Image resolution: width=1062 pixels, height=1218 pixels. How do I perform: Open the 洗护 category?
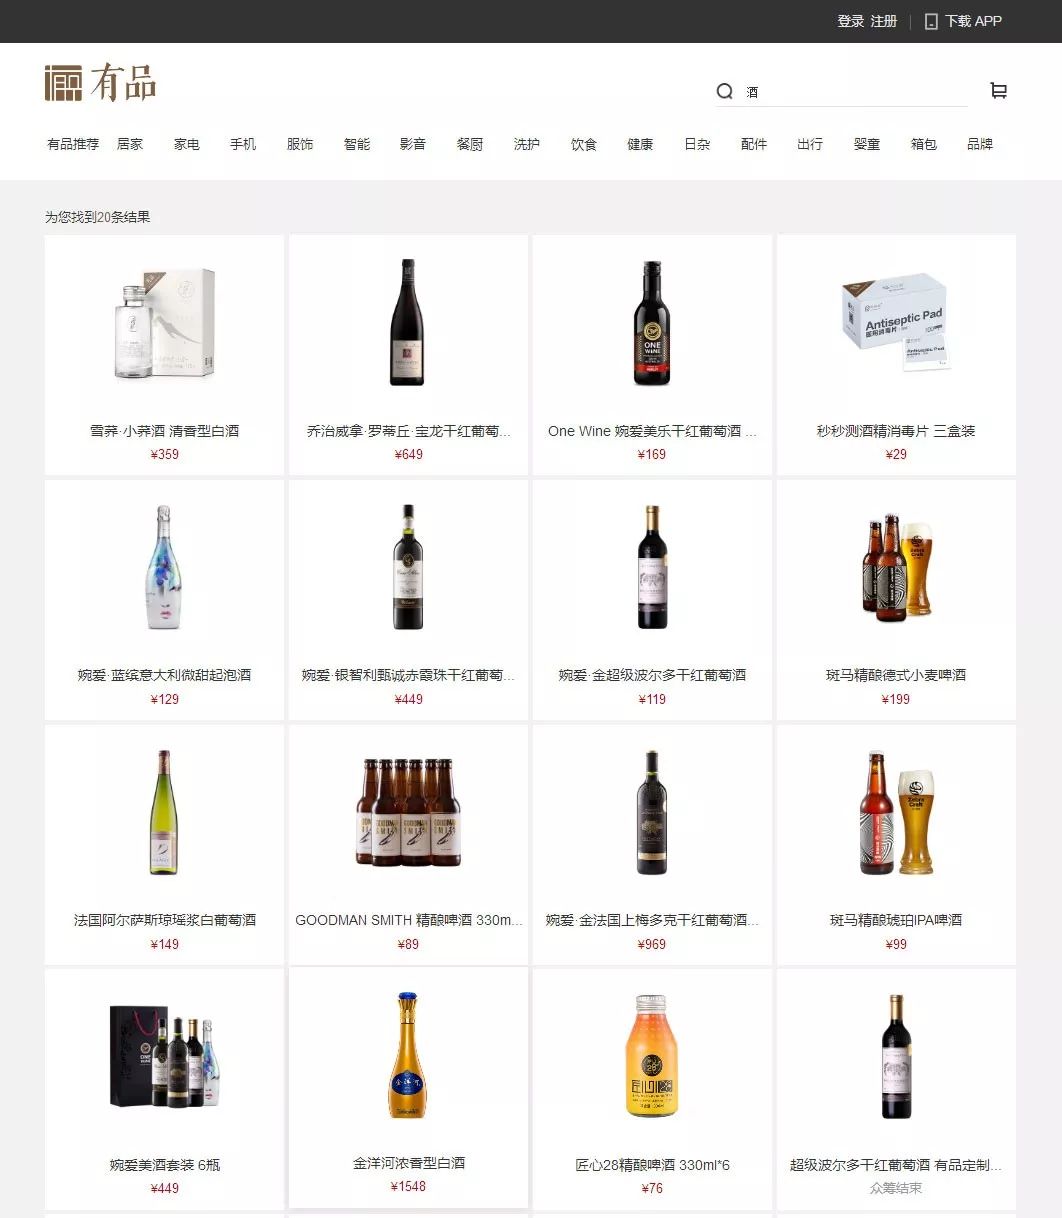(527, 144)
